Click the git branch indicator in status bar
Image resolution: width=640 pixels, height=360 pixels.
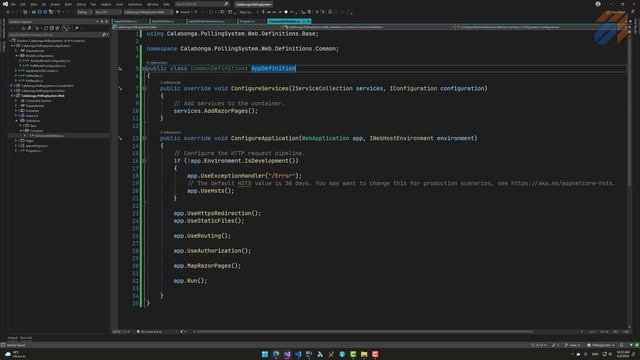(573, 345)
